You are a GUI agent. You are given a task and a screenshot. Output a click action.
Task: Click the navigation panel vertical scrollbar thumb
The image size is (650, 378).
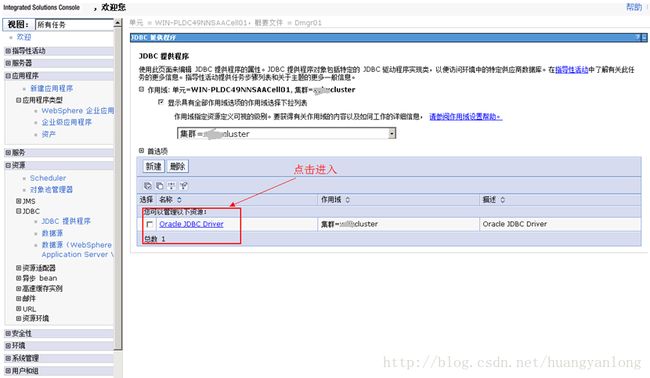[x=118, y=189]
